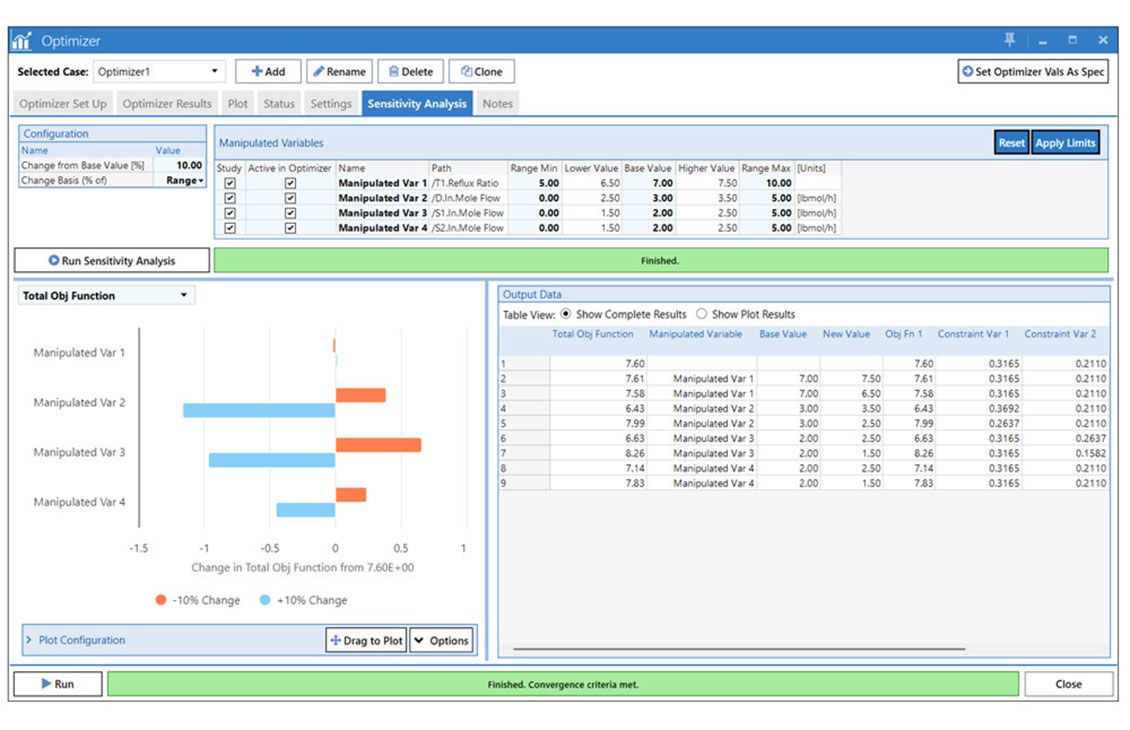1130x730 pixels.
Task: Click the Delete icon for the current case
Action: coord(394,71)
